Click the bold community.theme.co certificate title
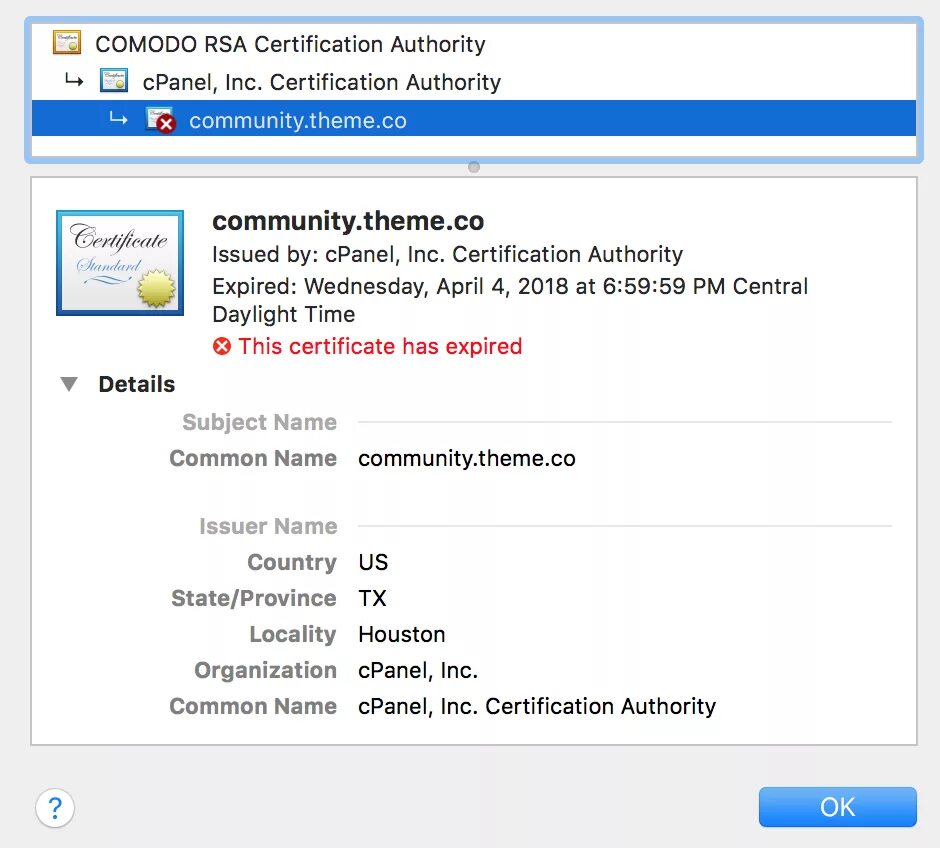 (348, 221)
